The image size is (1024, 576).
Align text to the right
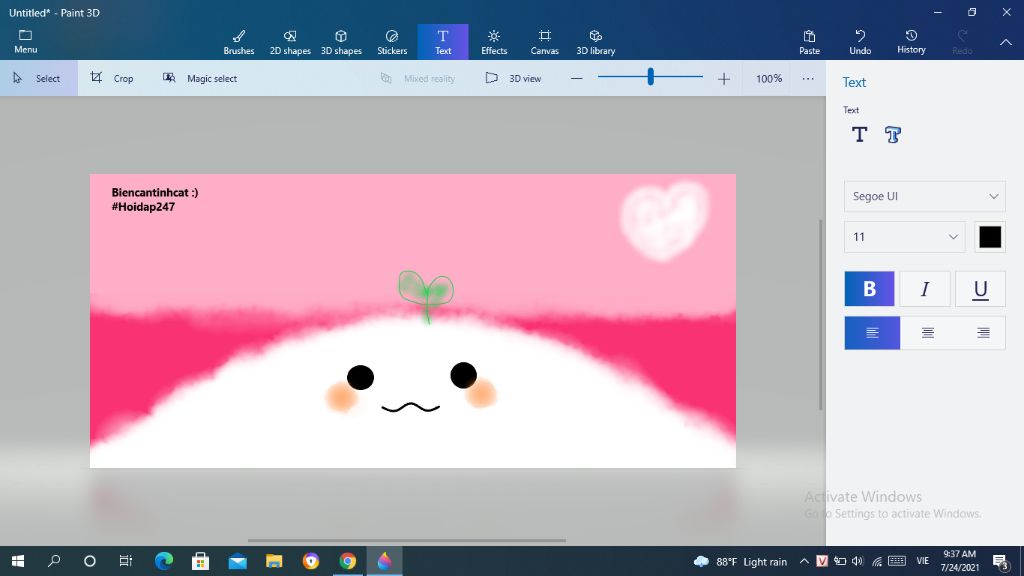click(982, 333)
